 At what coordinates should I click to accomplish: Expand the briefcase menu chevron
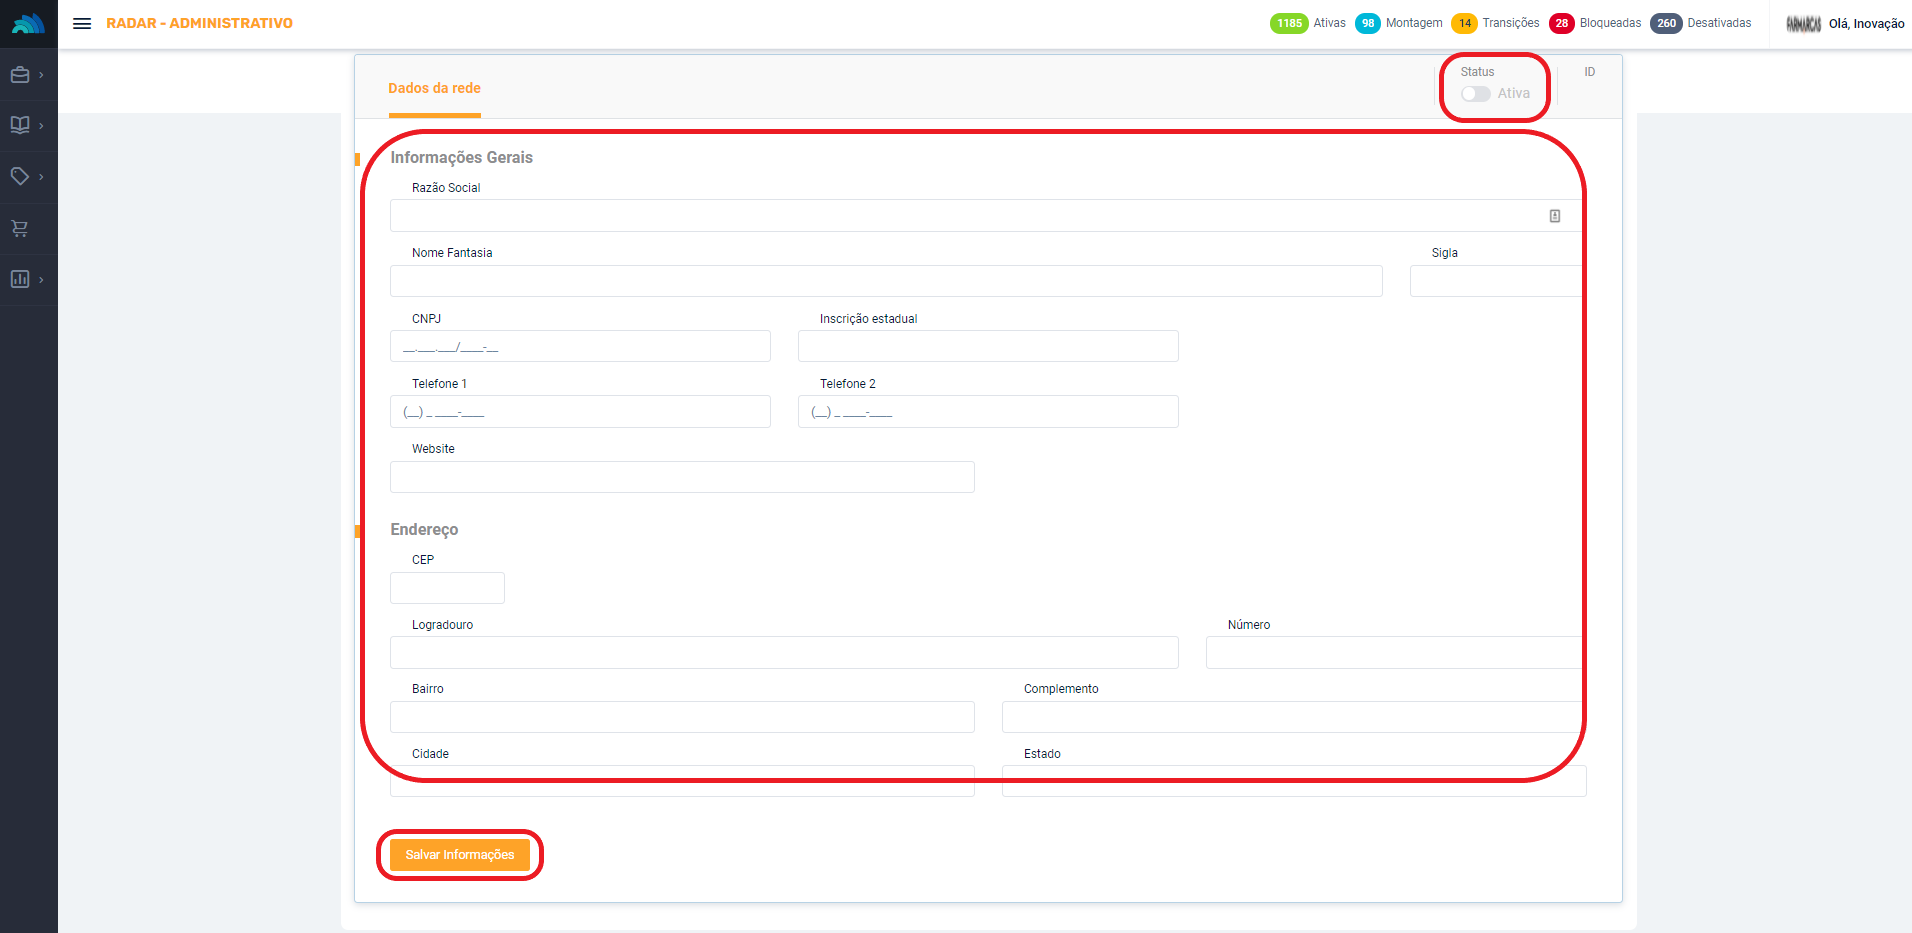41,75
